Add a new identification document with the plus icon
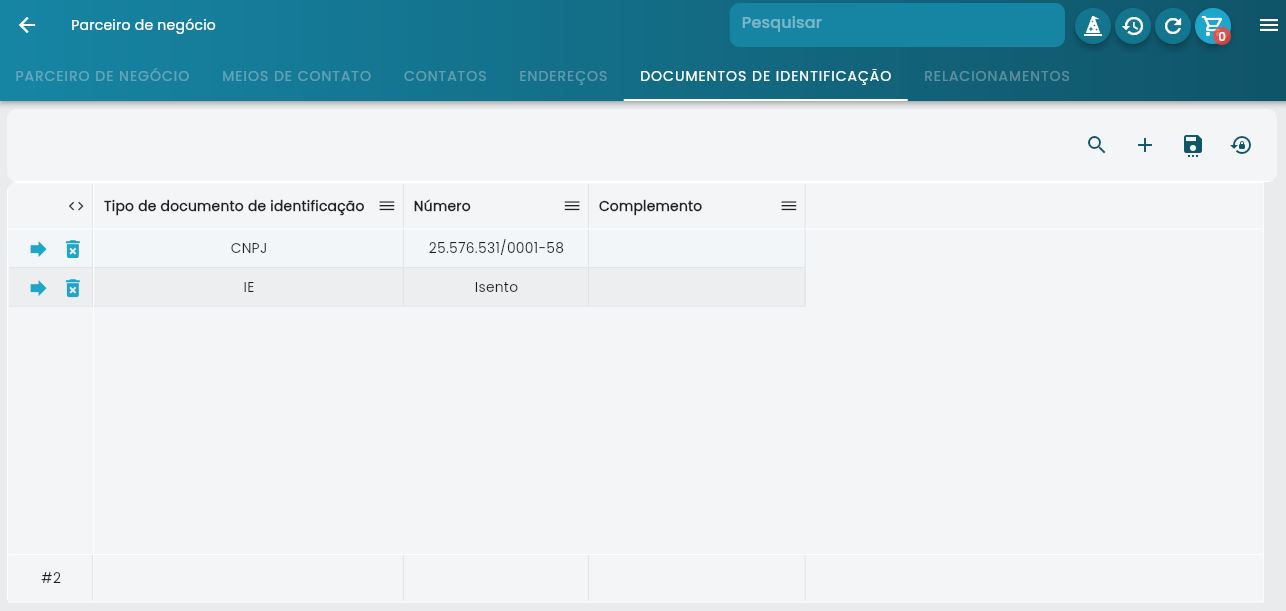1286x611 pixels. (x=1145, y=145)
